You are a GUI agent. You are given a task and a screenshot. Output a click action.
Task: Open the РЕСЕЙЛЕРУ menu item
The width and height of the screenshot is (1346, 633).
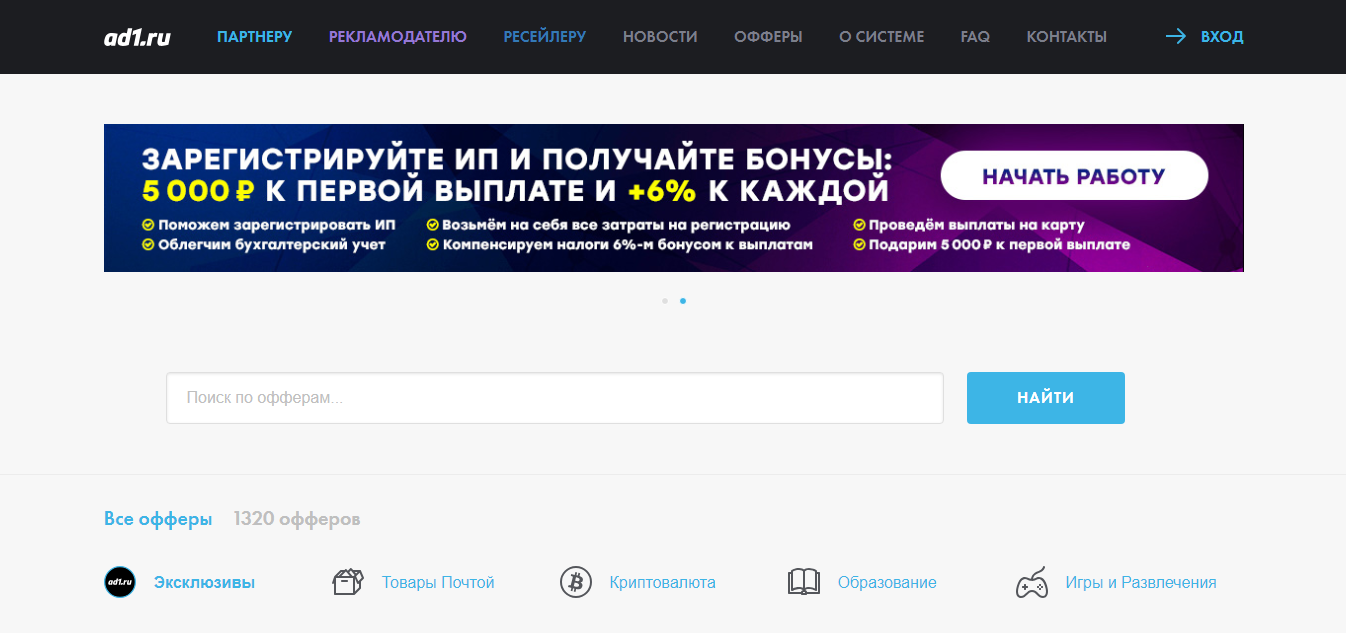[545, 37]
